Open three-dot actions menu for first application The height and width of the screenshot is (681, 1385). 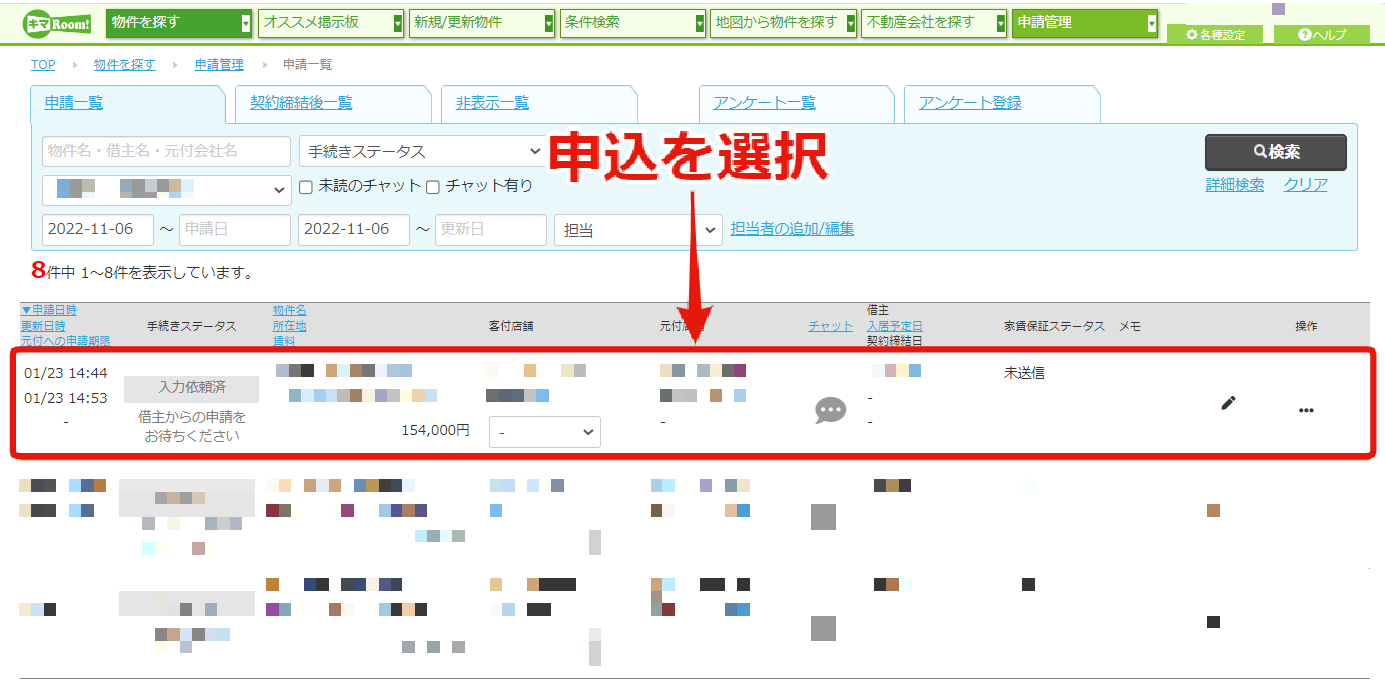tap(1306, 410)
